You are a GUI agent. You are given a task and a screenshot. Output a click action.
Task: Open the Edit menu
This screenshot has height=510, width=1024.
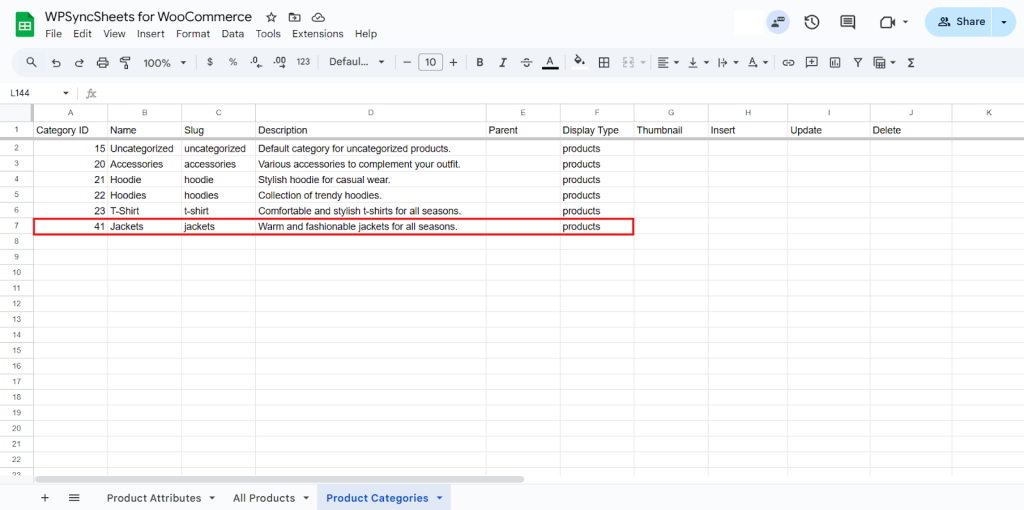point(82,34)
